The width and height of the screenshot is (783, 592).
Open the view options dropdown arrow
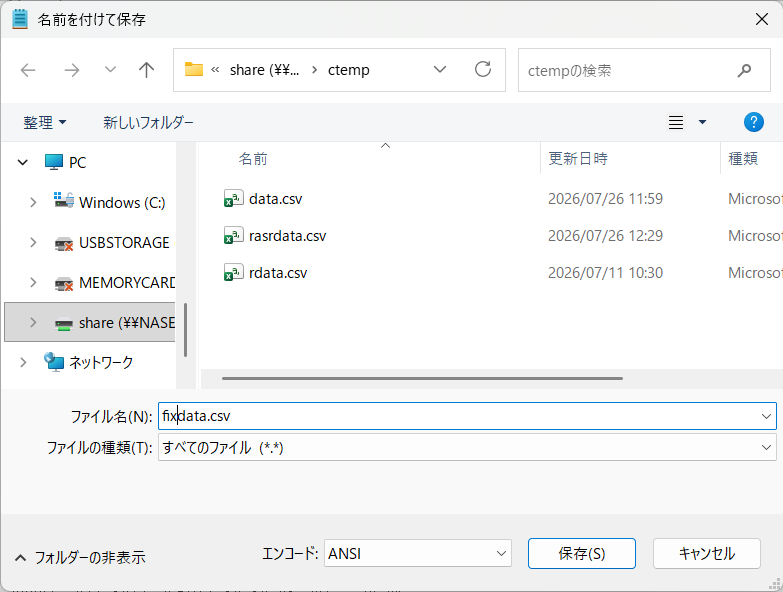pos(702,122)
